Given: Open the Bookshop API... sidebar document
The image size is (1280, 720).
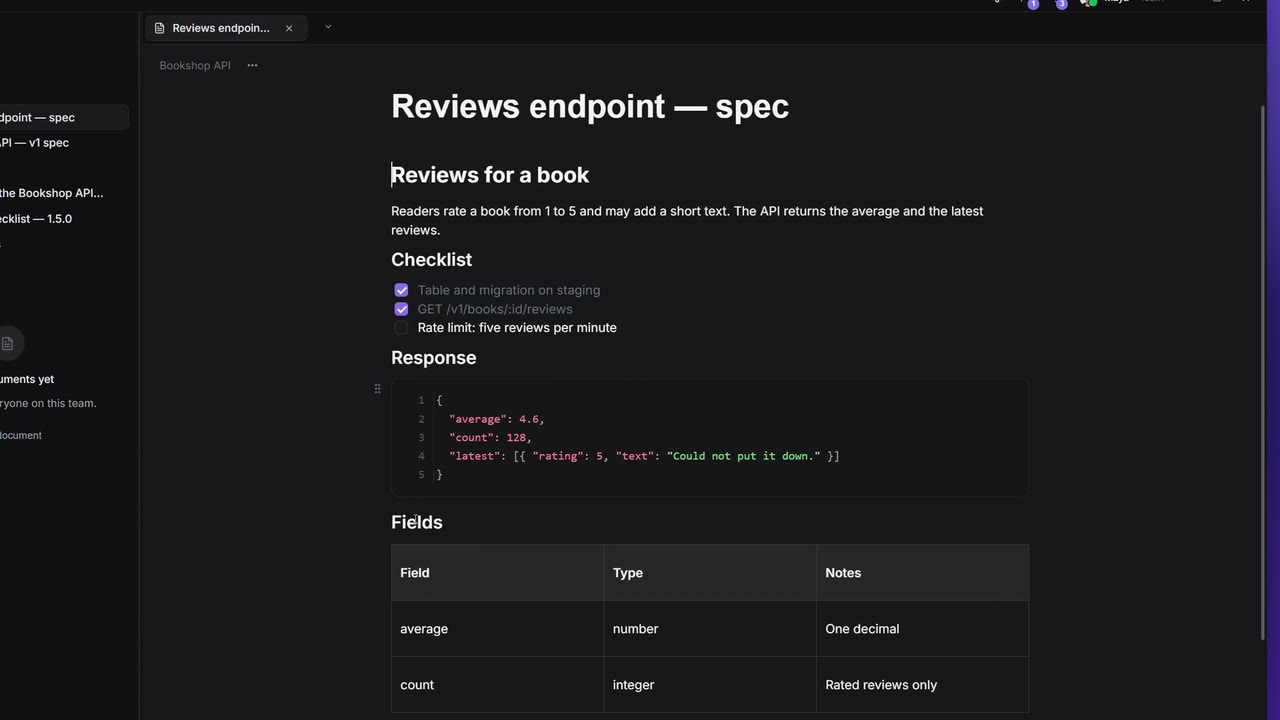Looking at the screenshot, I should [x=52, y=193].
